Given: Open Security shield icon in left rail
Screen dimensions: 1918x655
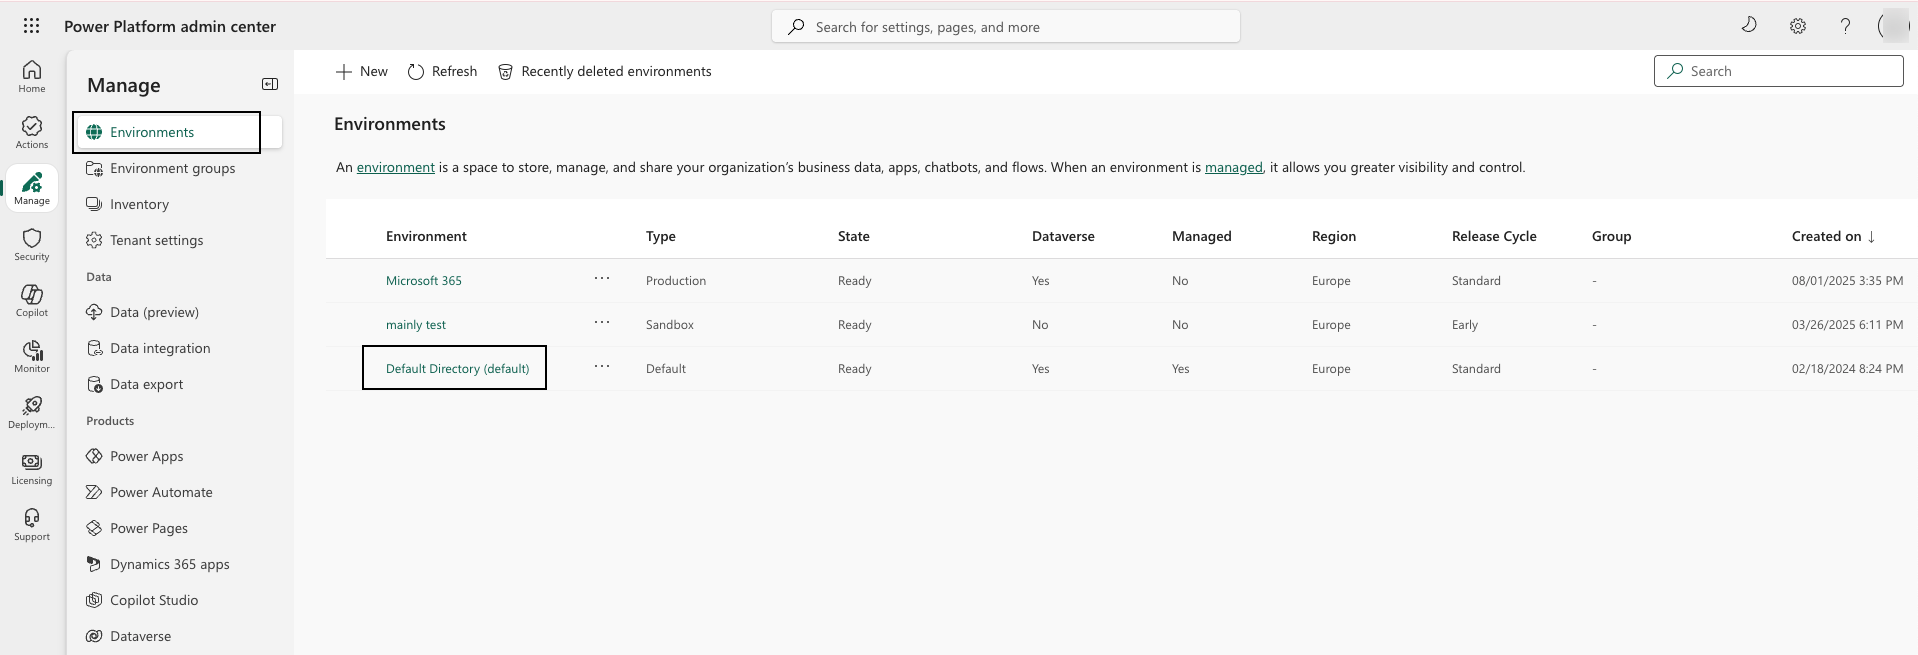Looking at the screenshot, I should (32, 243).
